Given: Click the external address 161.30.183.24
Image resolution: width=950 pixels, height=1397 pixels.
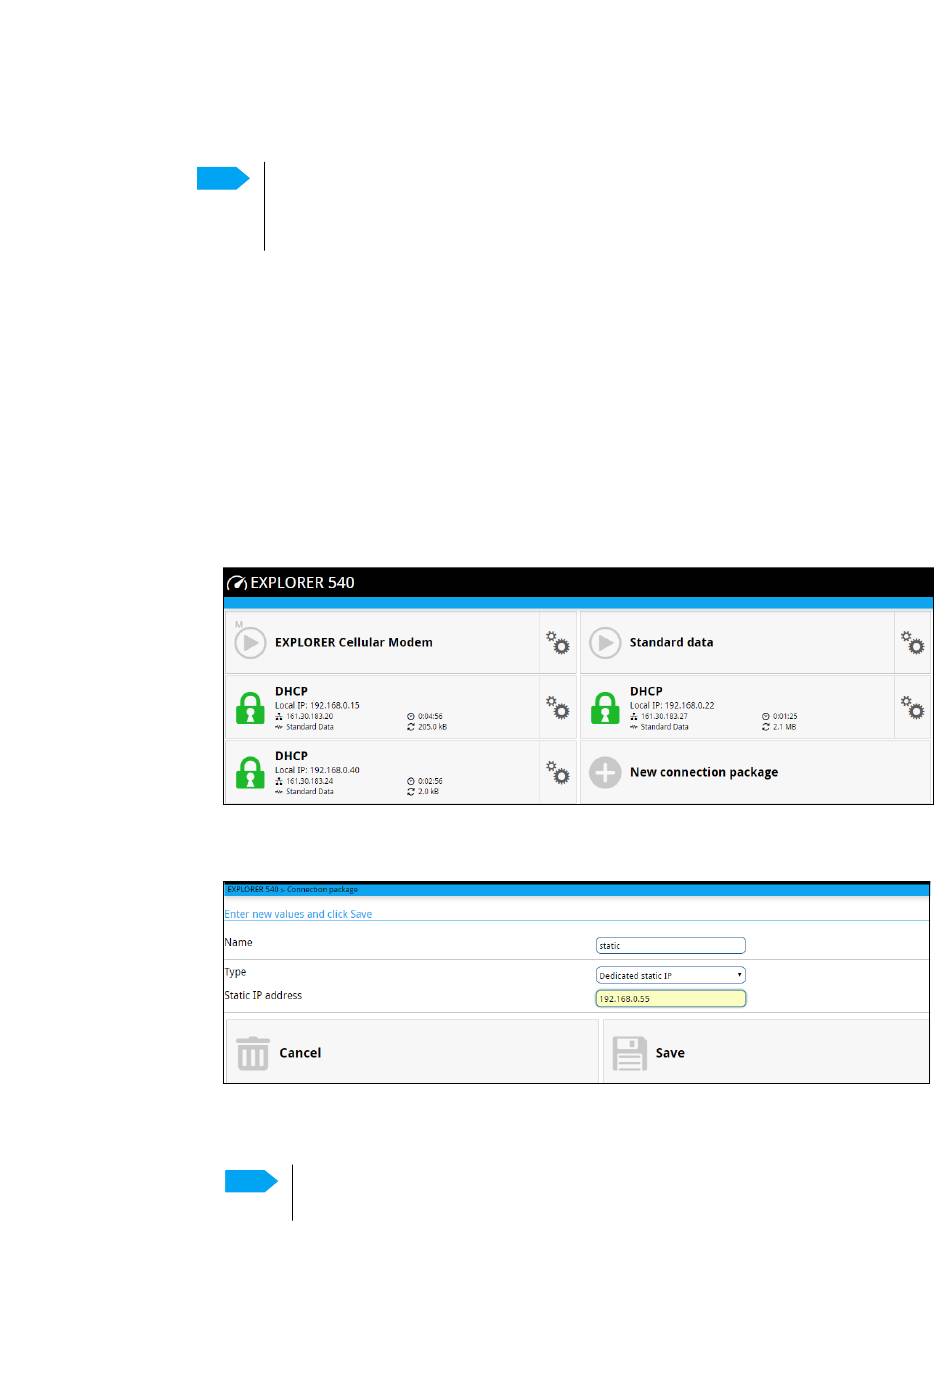Looking at the screenshot, I should [x=310, y=781].
